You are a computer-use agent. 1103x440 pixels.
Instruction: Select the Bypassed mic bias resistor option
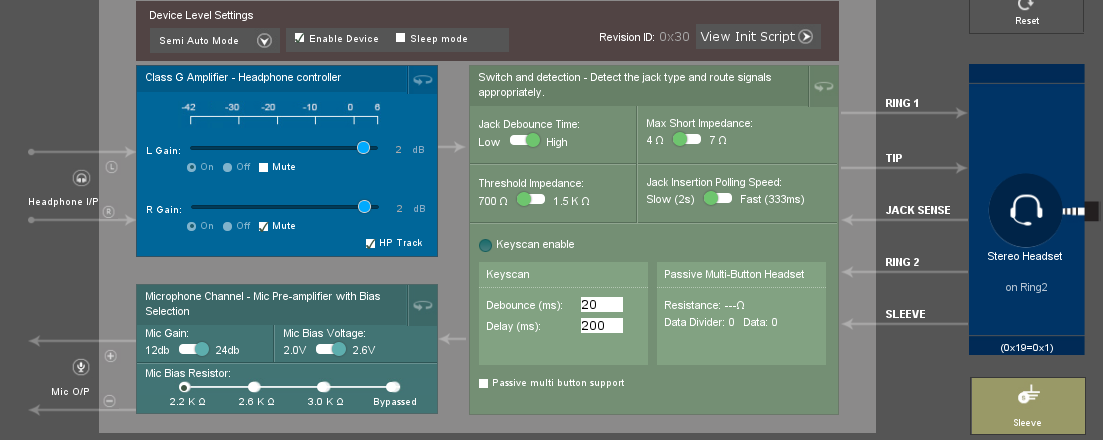392,387
